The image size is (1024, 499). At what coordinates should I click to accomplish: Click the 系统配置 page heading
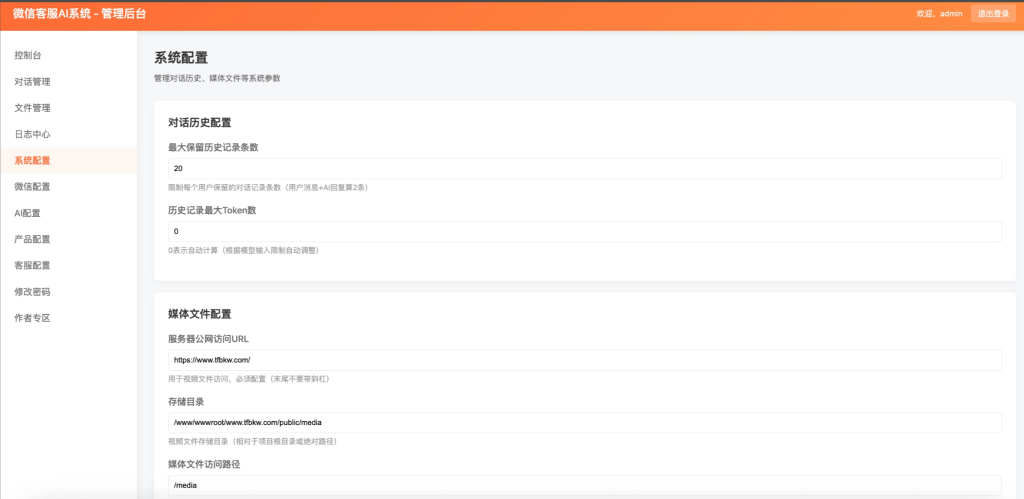click(181, 58)
